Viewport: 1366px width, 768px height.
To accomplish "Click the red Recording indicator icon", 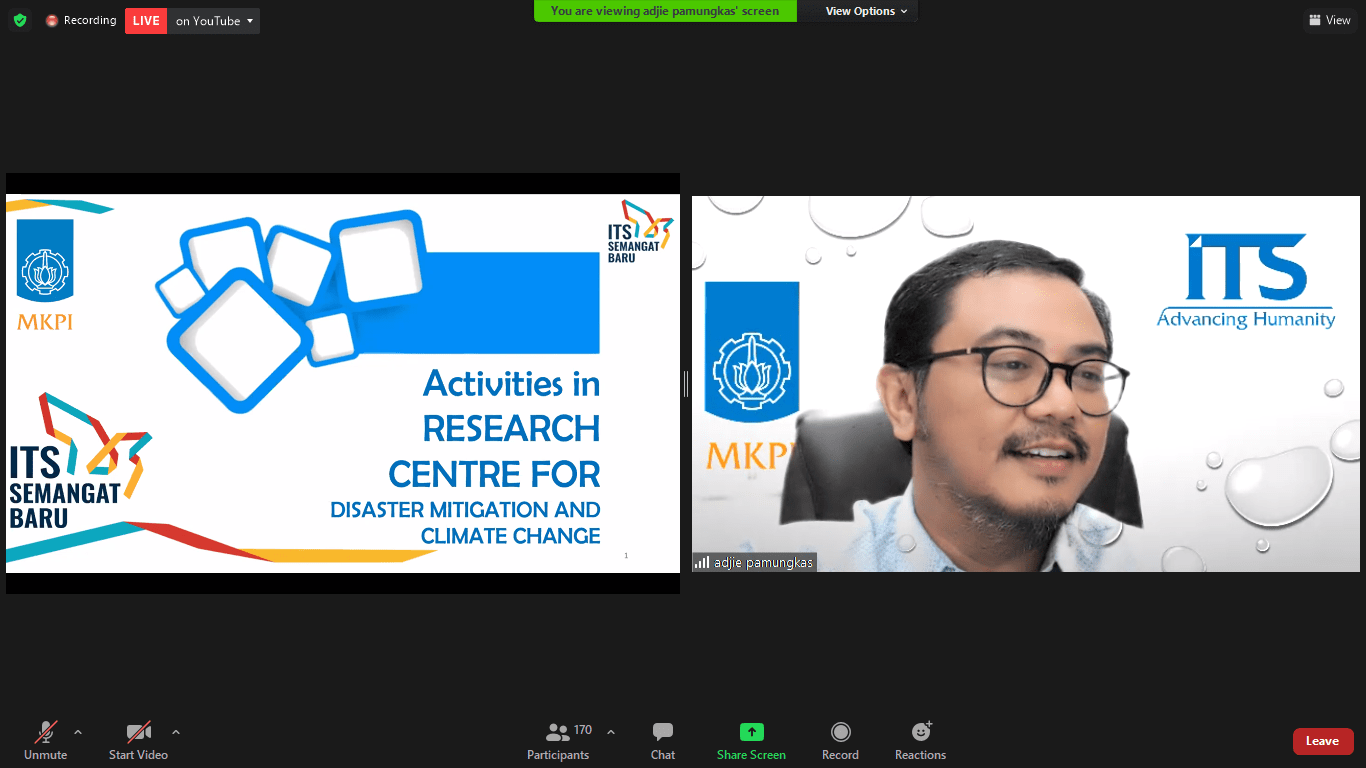I will click(x=52, y=21).
